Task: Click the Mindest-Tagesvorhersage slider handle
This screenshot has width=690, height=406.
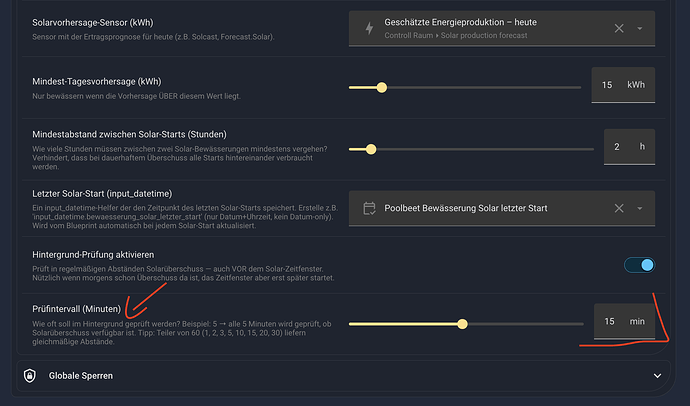Action: [382, 88]
